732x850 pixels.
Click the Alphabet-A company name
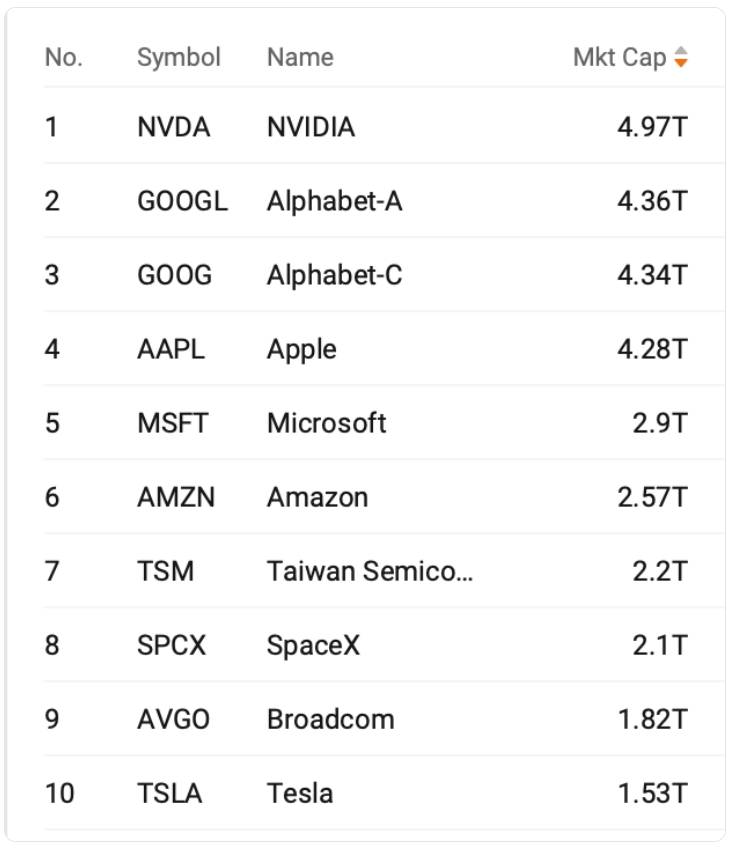coord(335,201)
